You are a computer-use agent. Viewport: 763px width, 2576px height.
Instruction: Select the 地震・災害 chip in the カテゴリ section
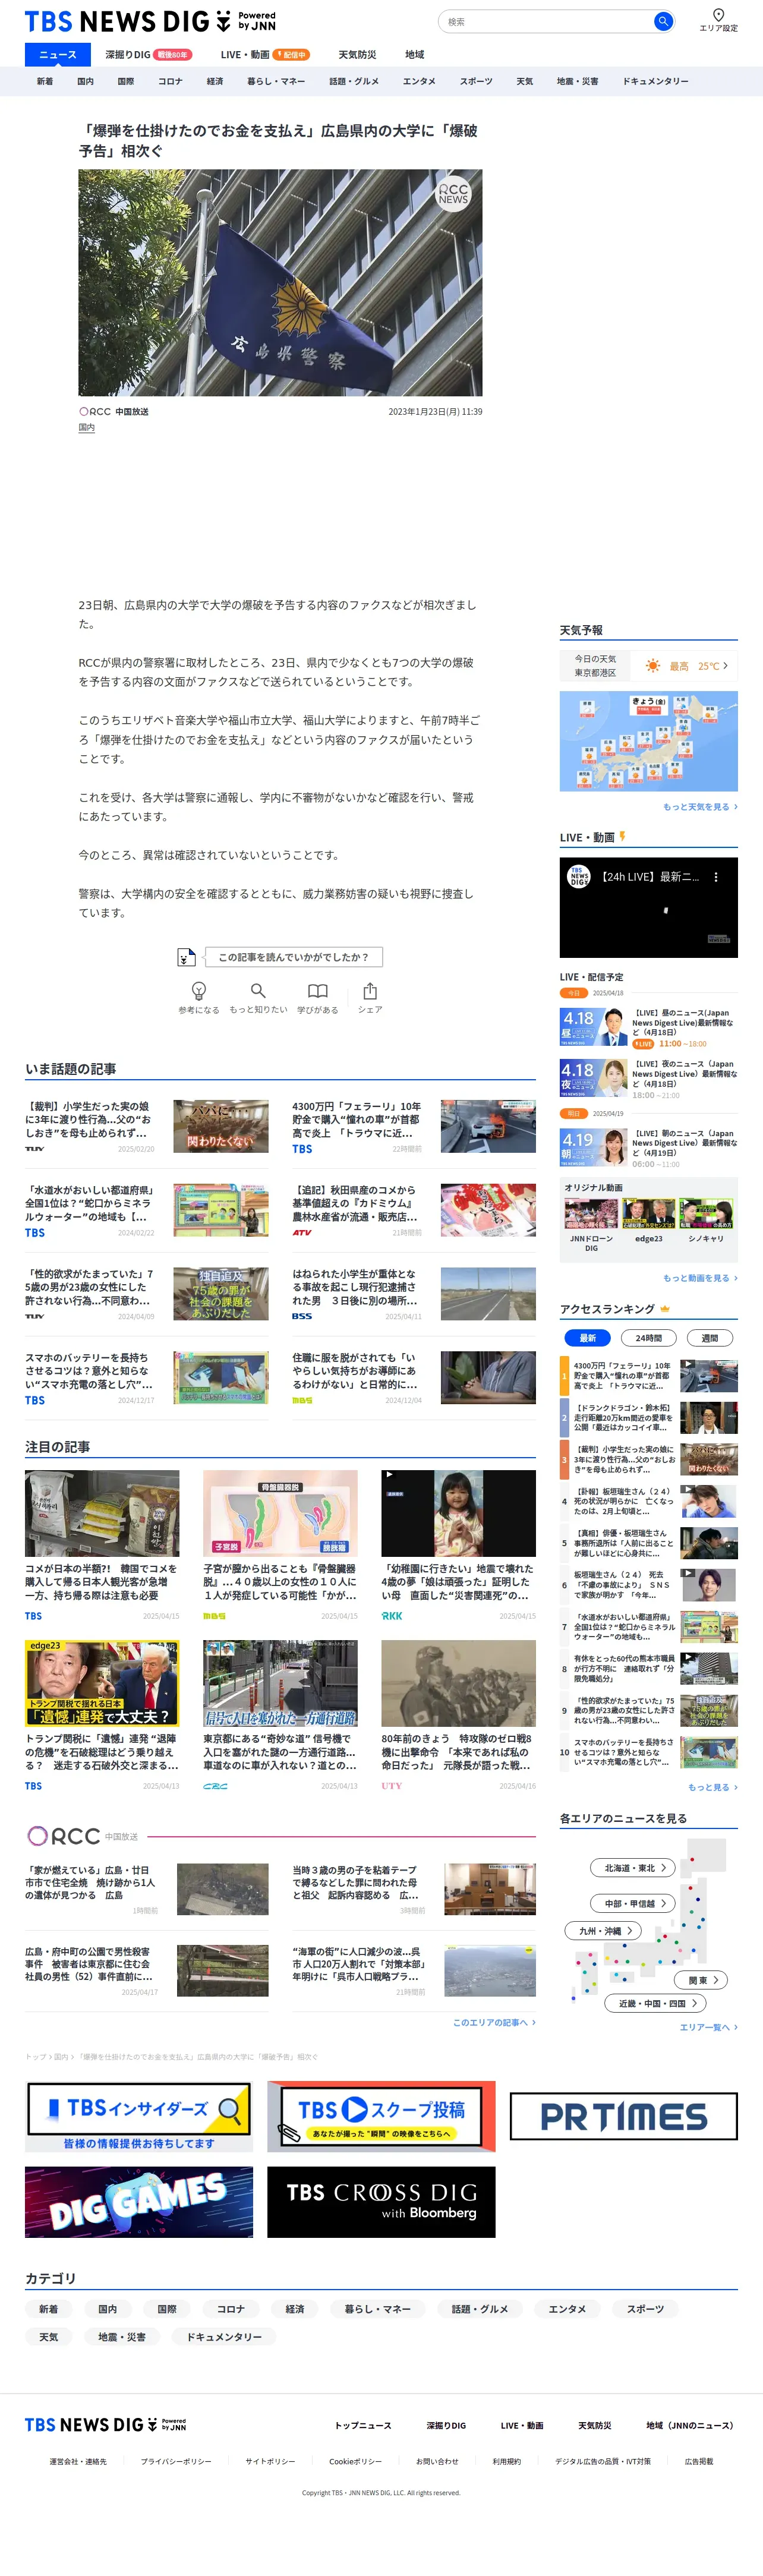coord(122,2337)
